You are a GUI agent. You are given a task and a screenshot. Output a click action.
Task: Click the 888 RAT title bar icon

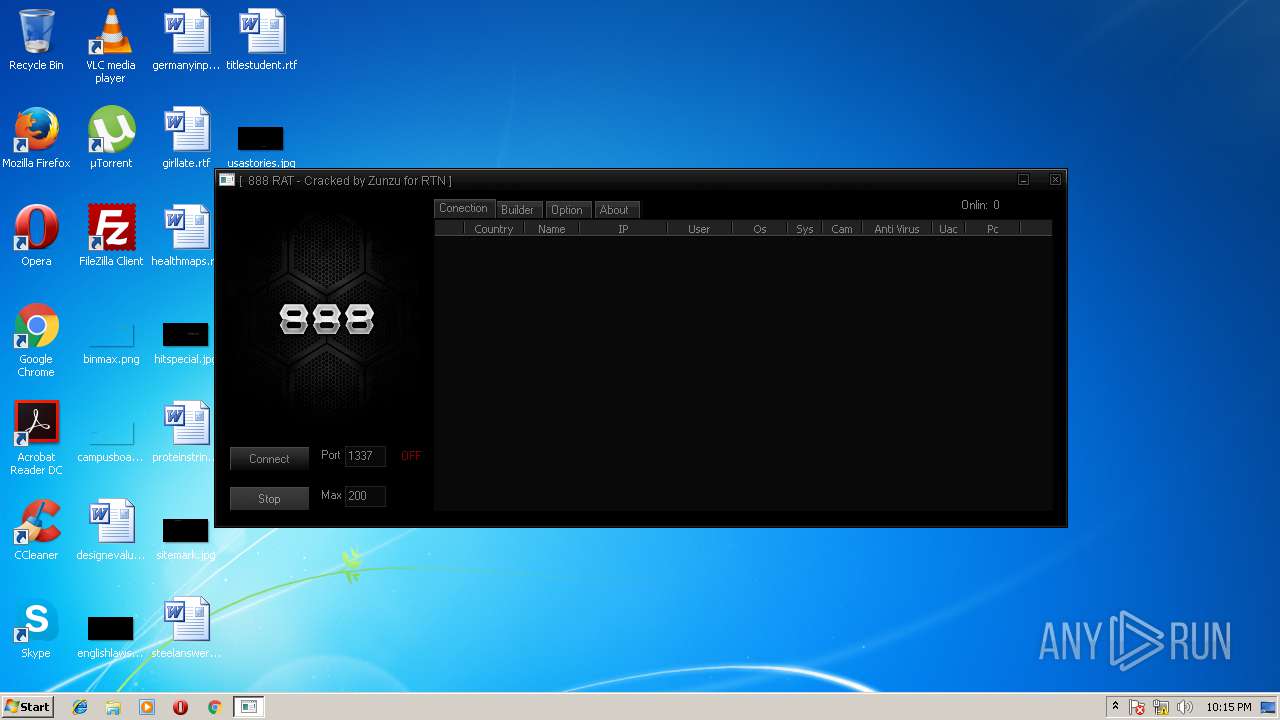(227, 180)
